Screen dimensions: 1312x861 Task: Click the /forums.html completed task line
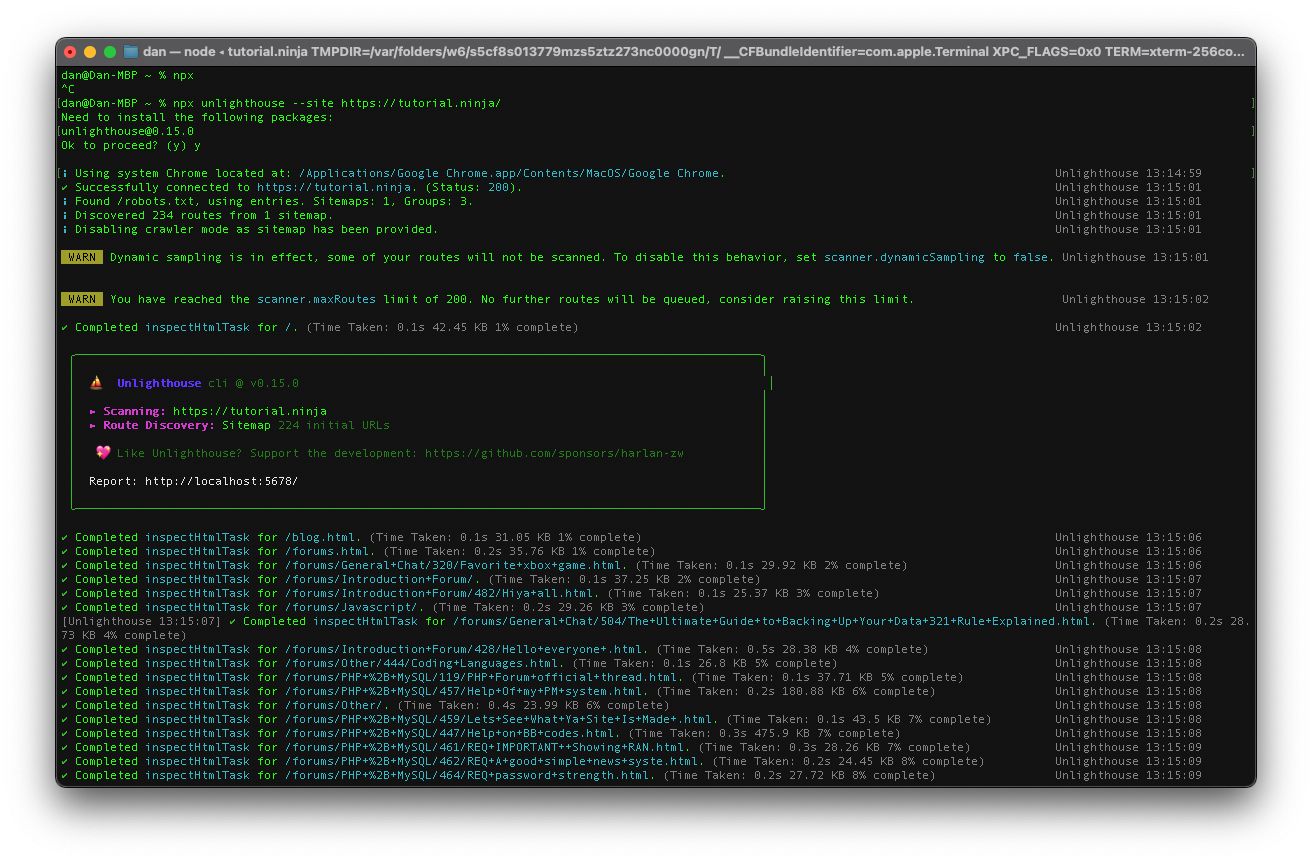[x=358, y=551]
